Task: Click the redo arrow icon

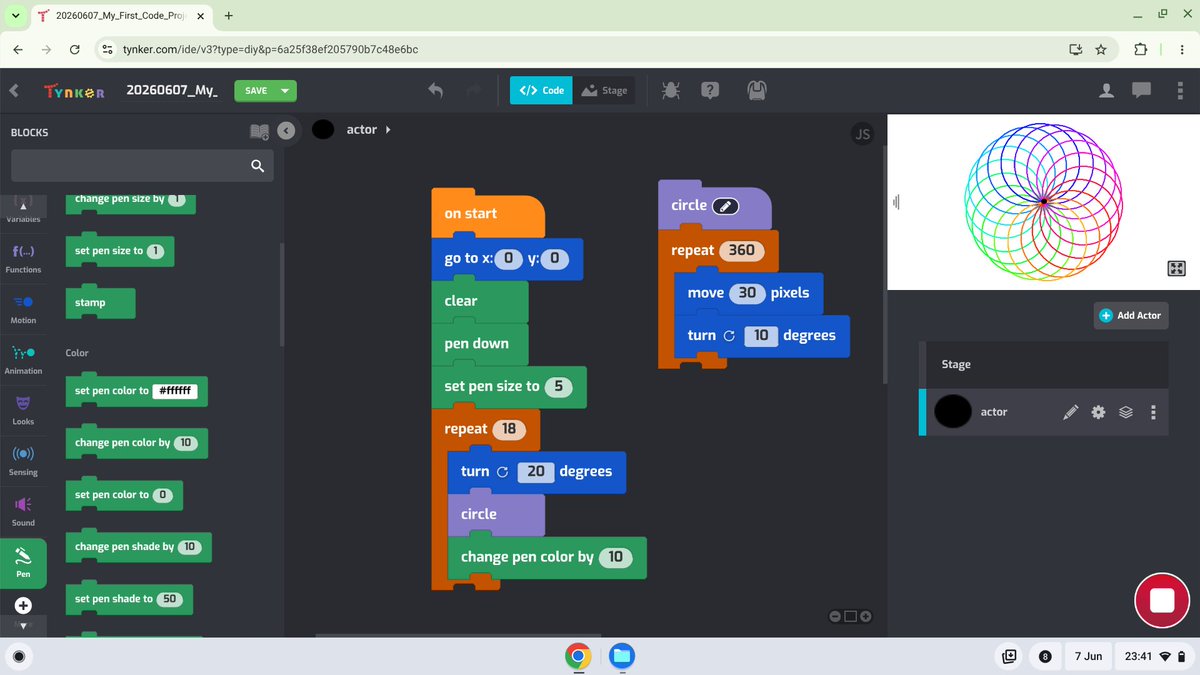Action: click(x=474, y=90)
